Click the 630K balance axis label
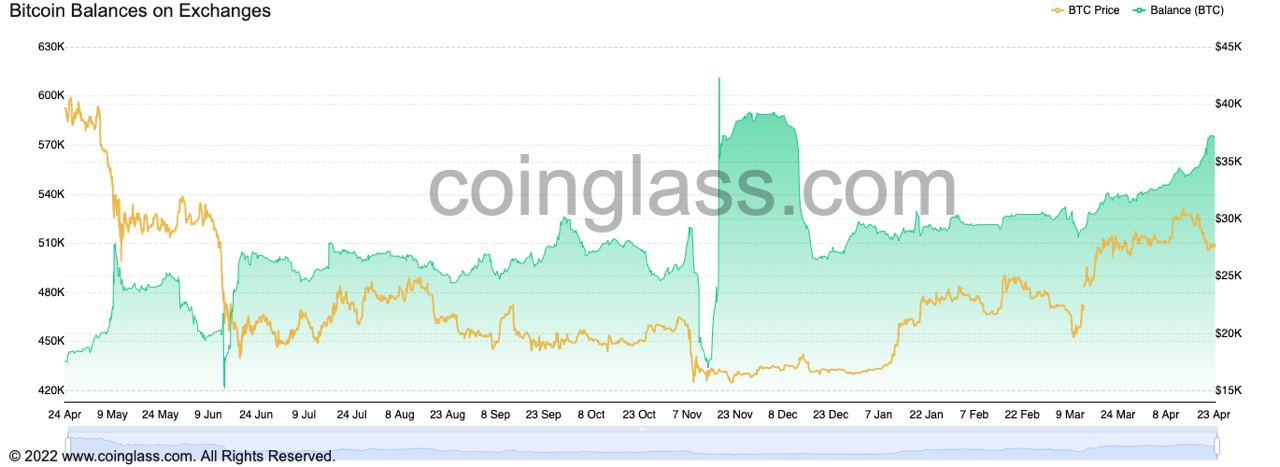Viewport: 1280px width, 467px height. (51, 47)
